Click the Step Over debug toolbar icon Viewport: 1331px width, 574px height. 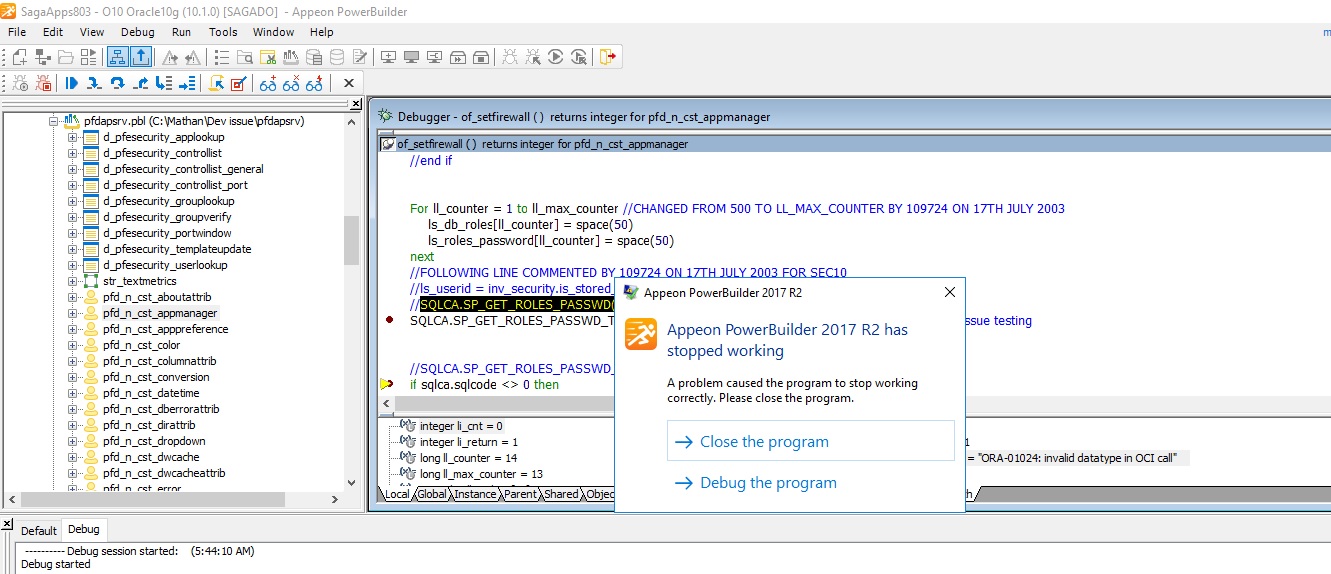(117, 84)
